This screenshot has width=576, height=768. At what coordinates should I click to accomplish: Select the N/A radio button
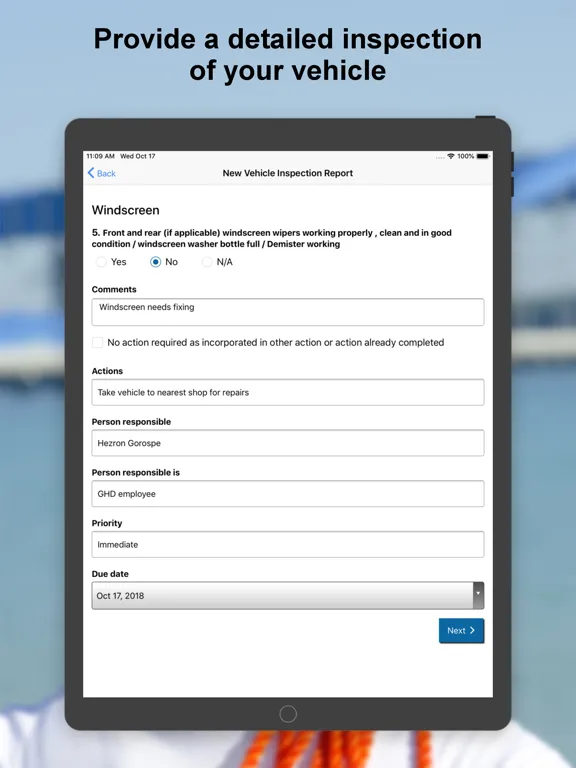207,262
